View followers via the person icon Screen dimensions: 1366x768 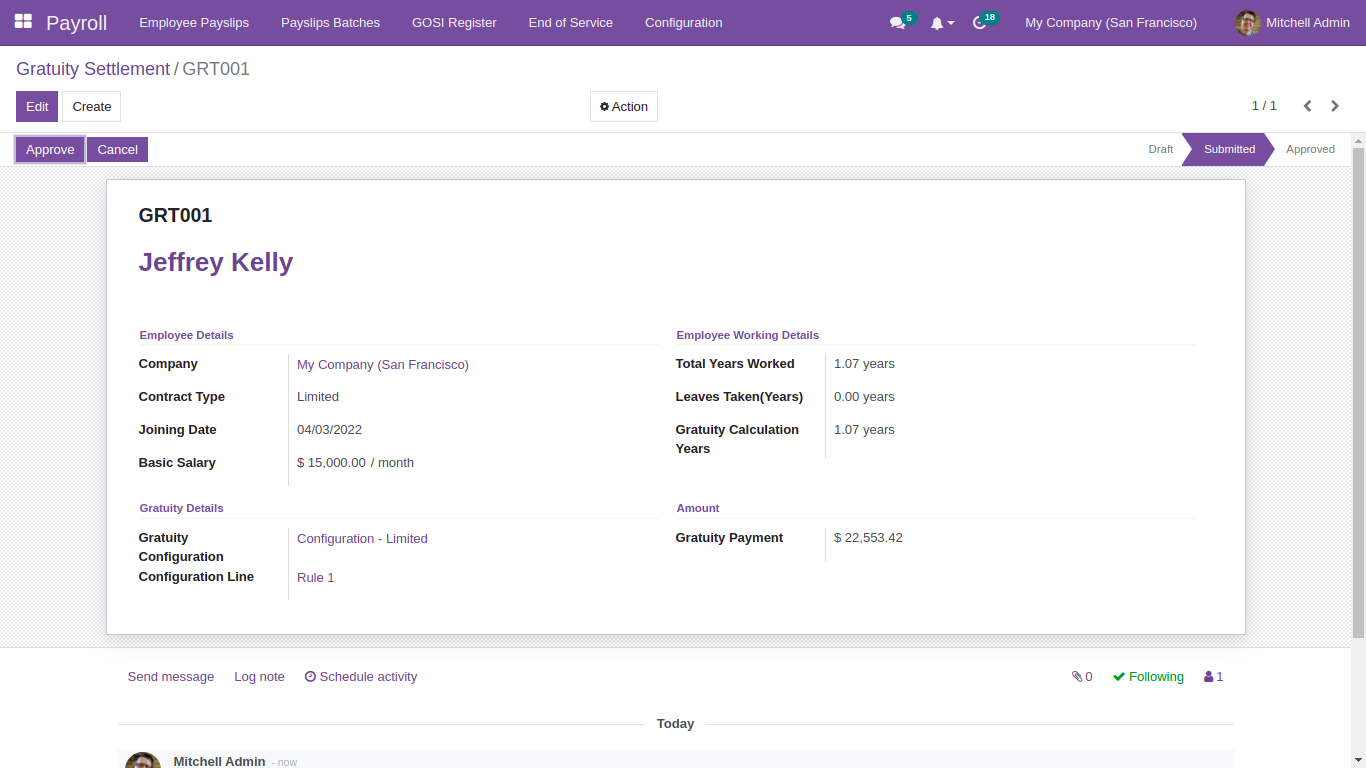[x=1208, y=677]
